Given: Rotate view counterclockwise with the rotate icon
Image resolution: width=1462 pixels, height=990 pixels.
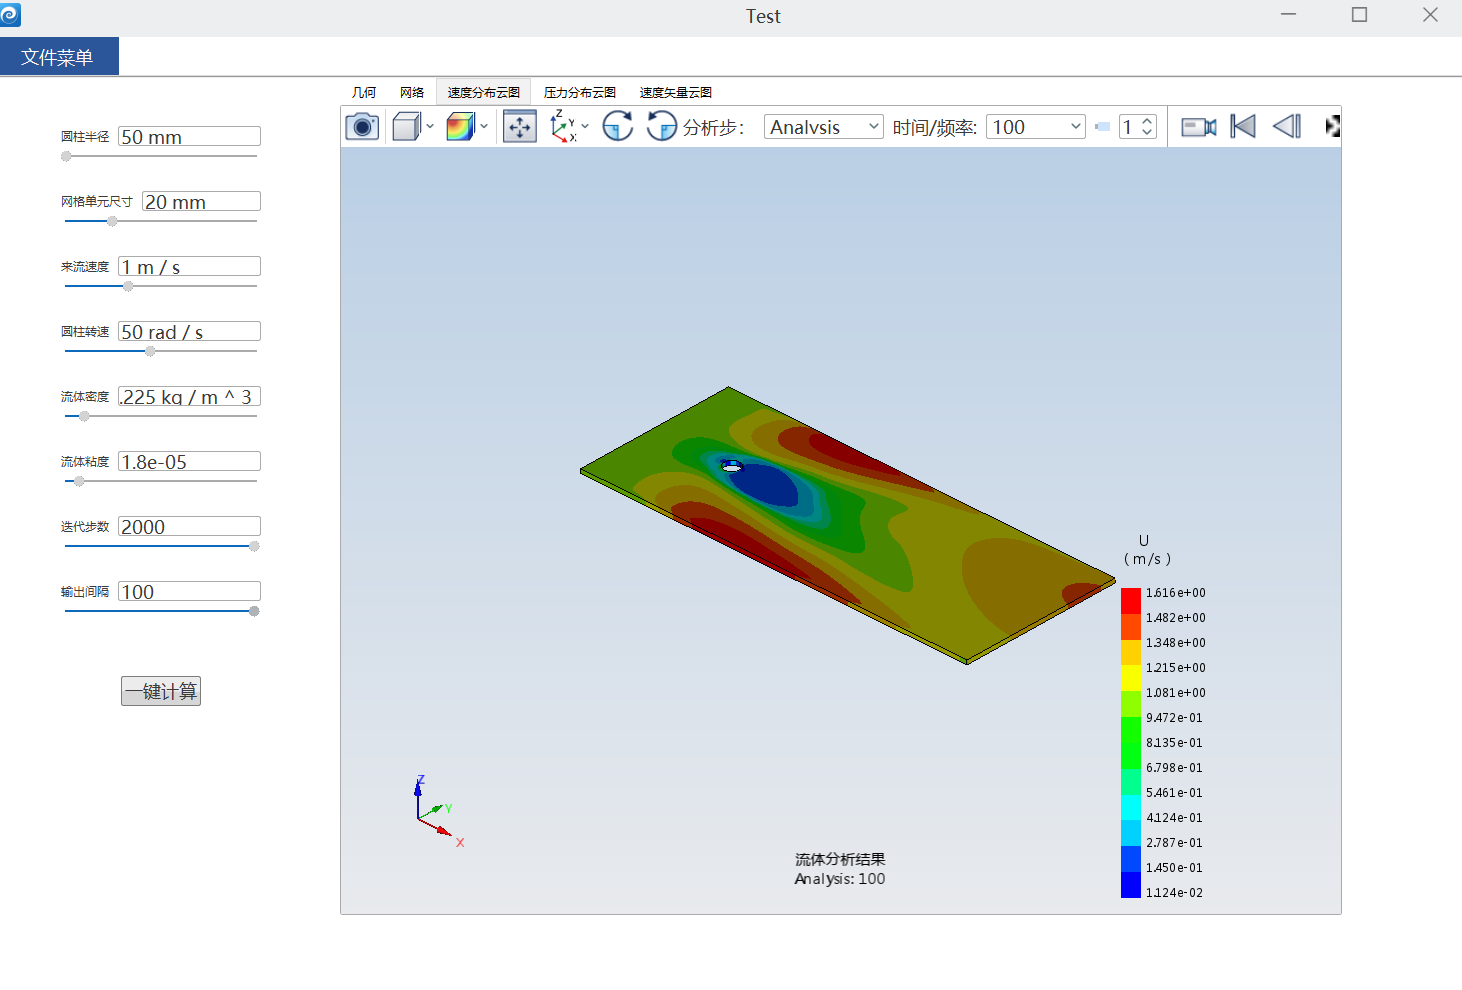Looking at the screenshot, I should coord(661,126).
